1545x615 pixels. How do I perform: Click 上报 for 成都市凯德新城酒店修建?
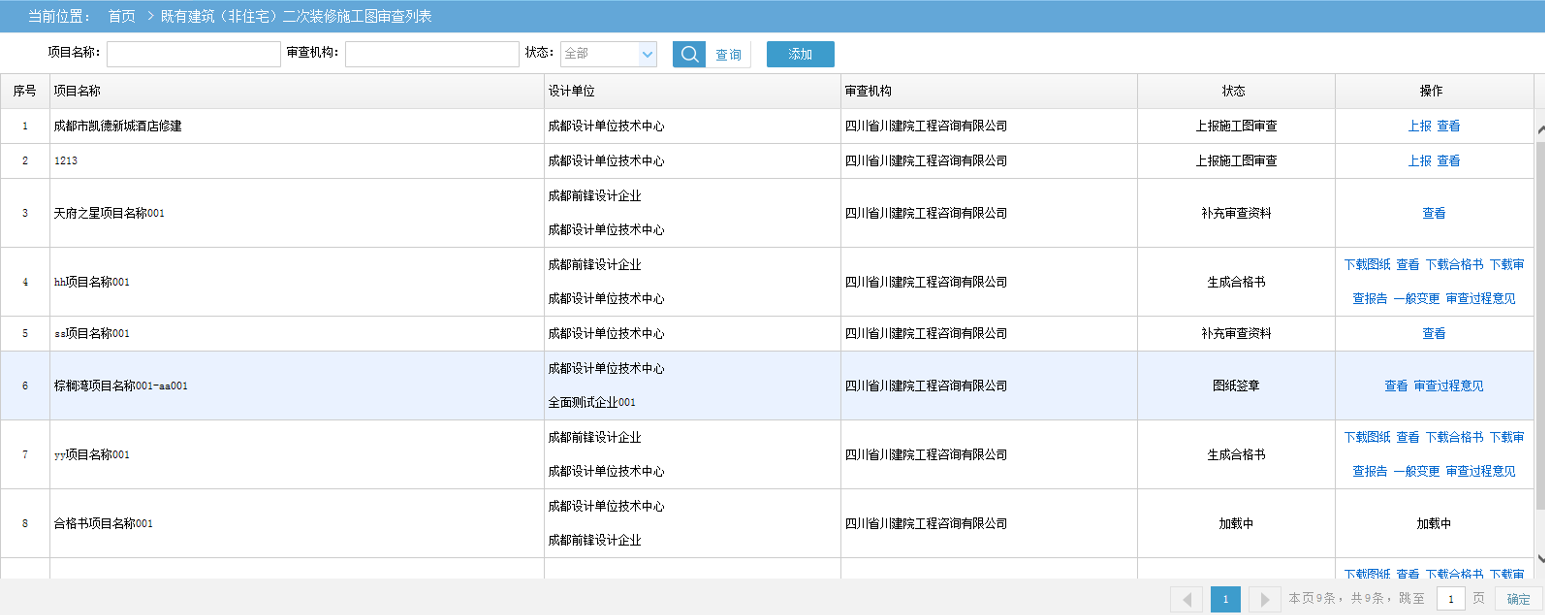click(1419, 126)
